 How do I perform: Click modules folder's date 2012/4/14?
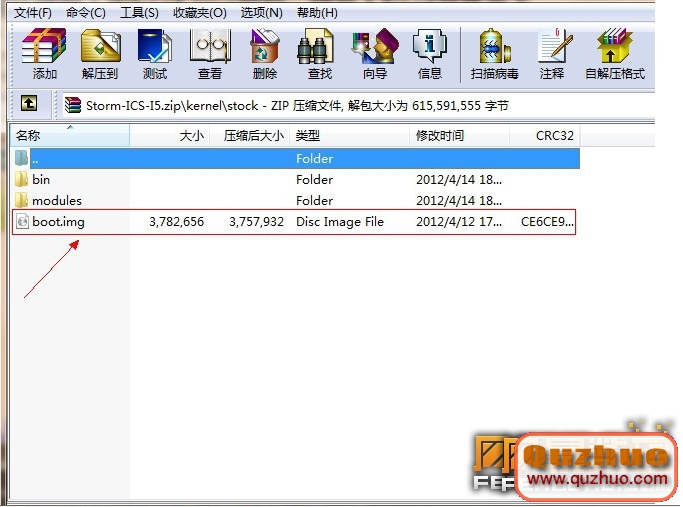click(x=459, y=200)
